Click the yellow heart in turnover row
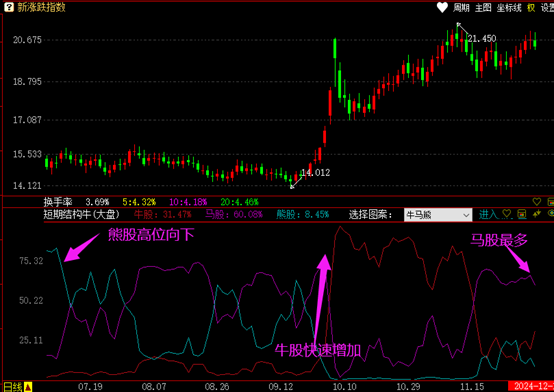The height and width of the screenshot is (392, 554). click(x=537, y=202)
